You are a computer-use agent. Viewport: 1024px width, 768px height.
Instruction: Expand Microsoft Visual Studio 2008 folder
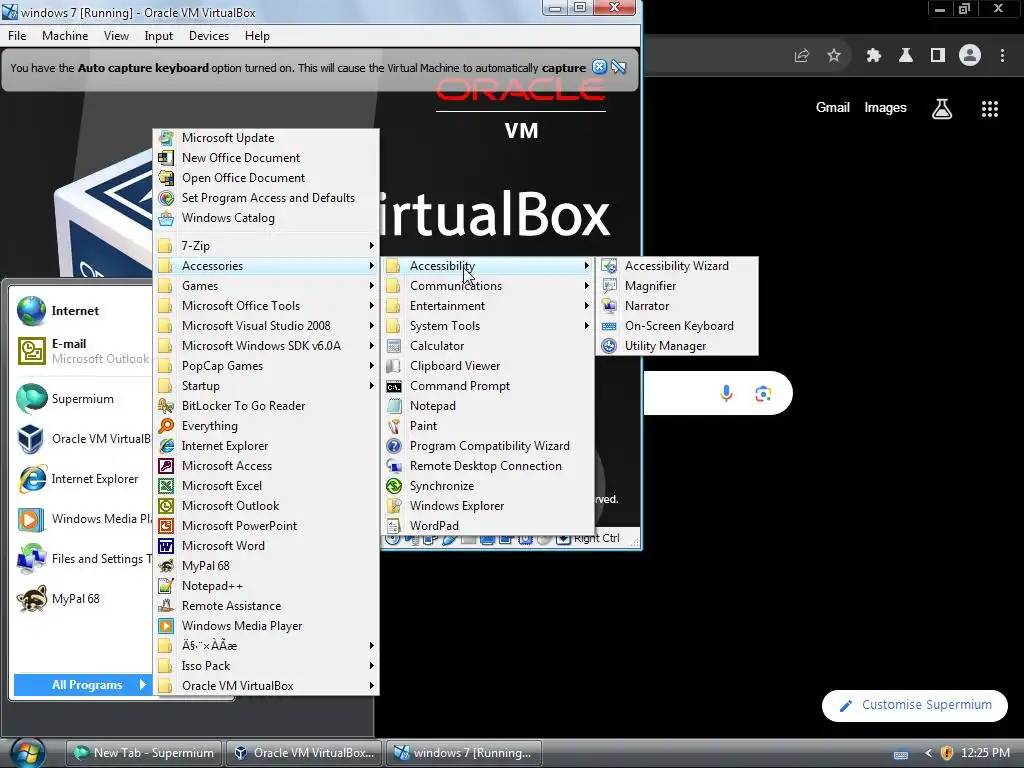point(266,326)
